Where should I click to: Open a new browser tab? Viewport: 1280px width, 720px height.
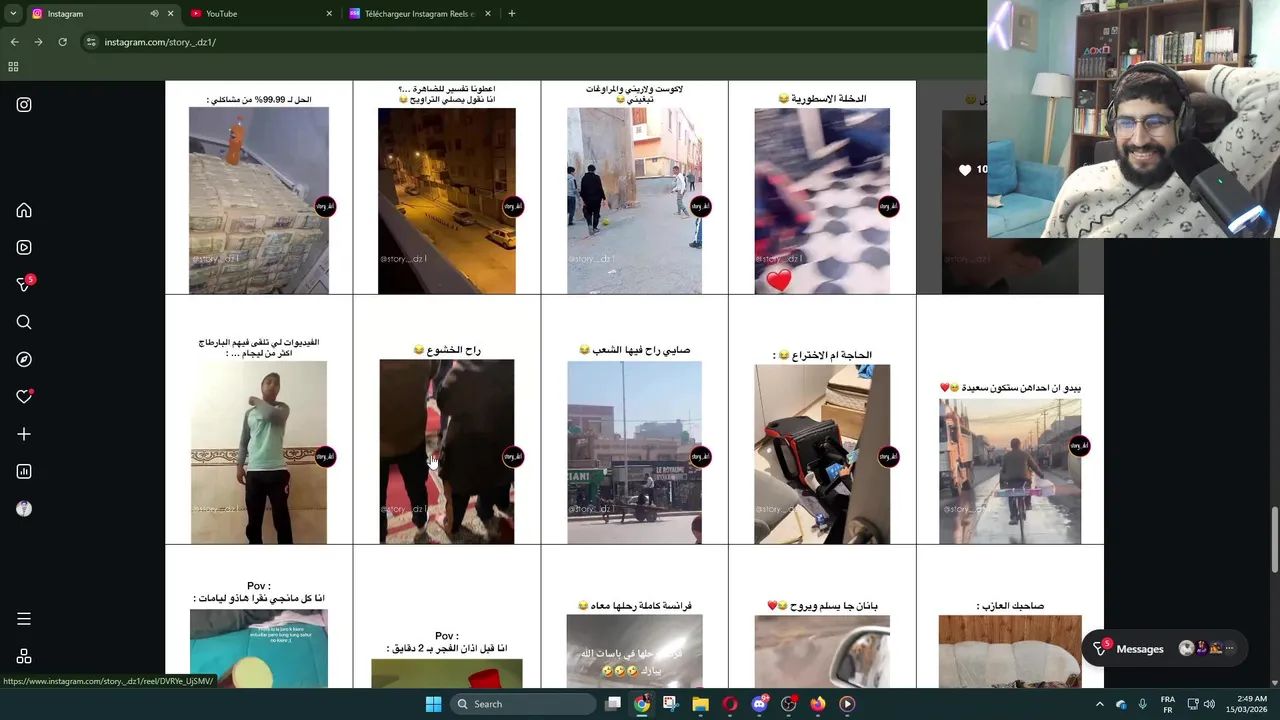(x=512, y=14)
